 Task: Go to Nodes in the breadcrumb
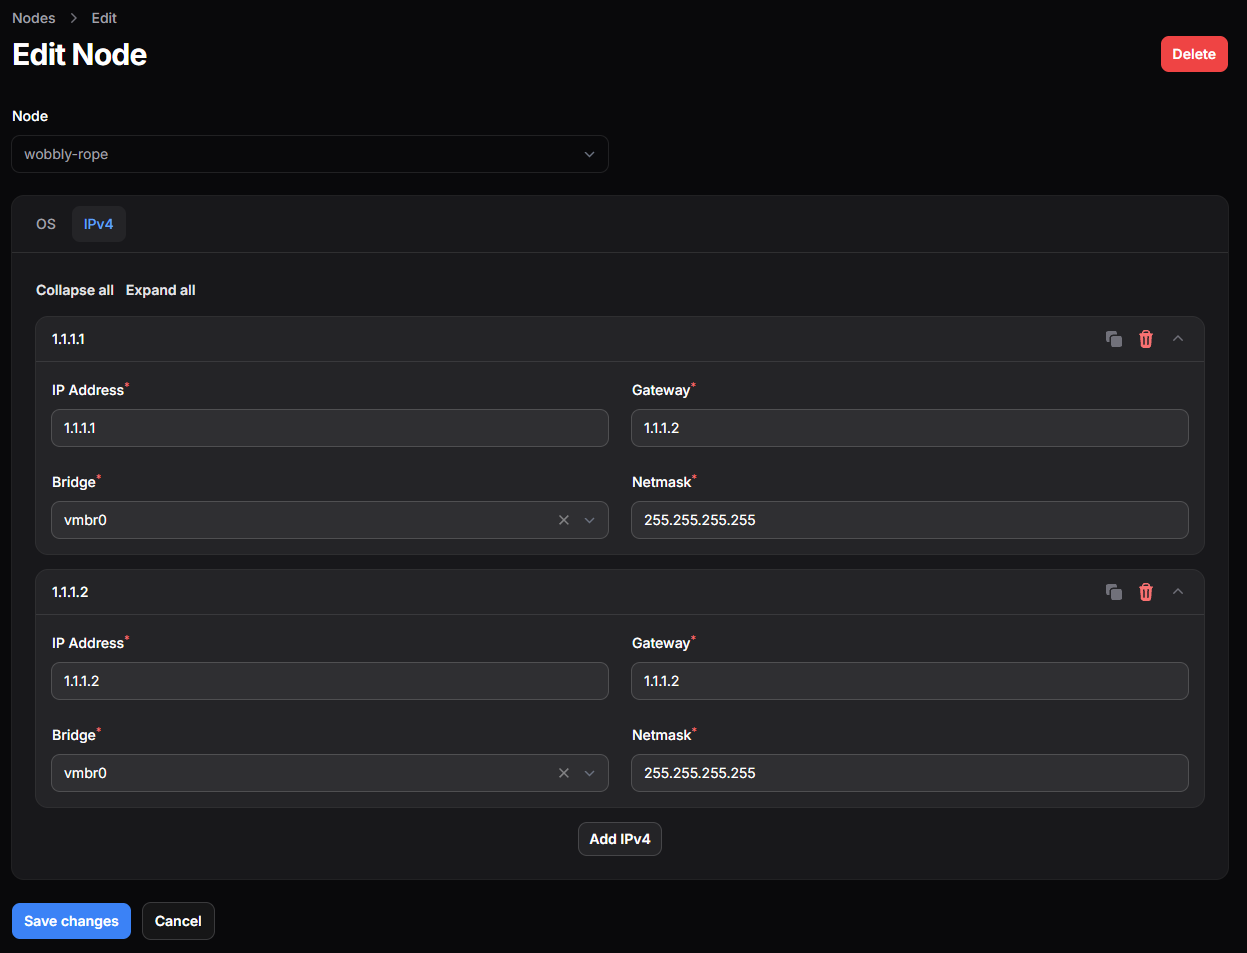pyautogui.click(x=34, y=18)
